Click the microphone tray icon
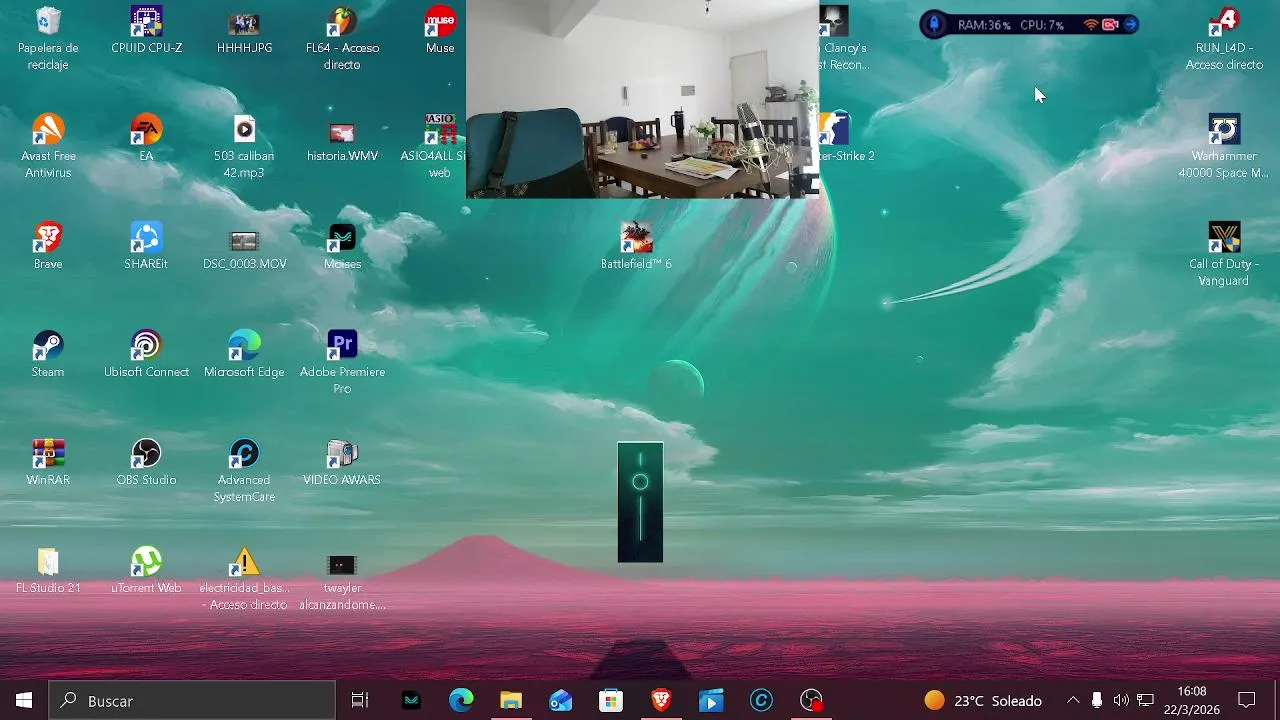This screenshot has width=1280, height=720. (1097, 700)
